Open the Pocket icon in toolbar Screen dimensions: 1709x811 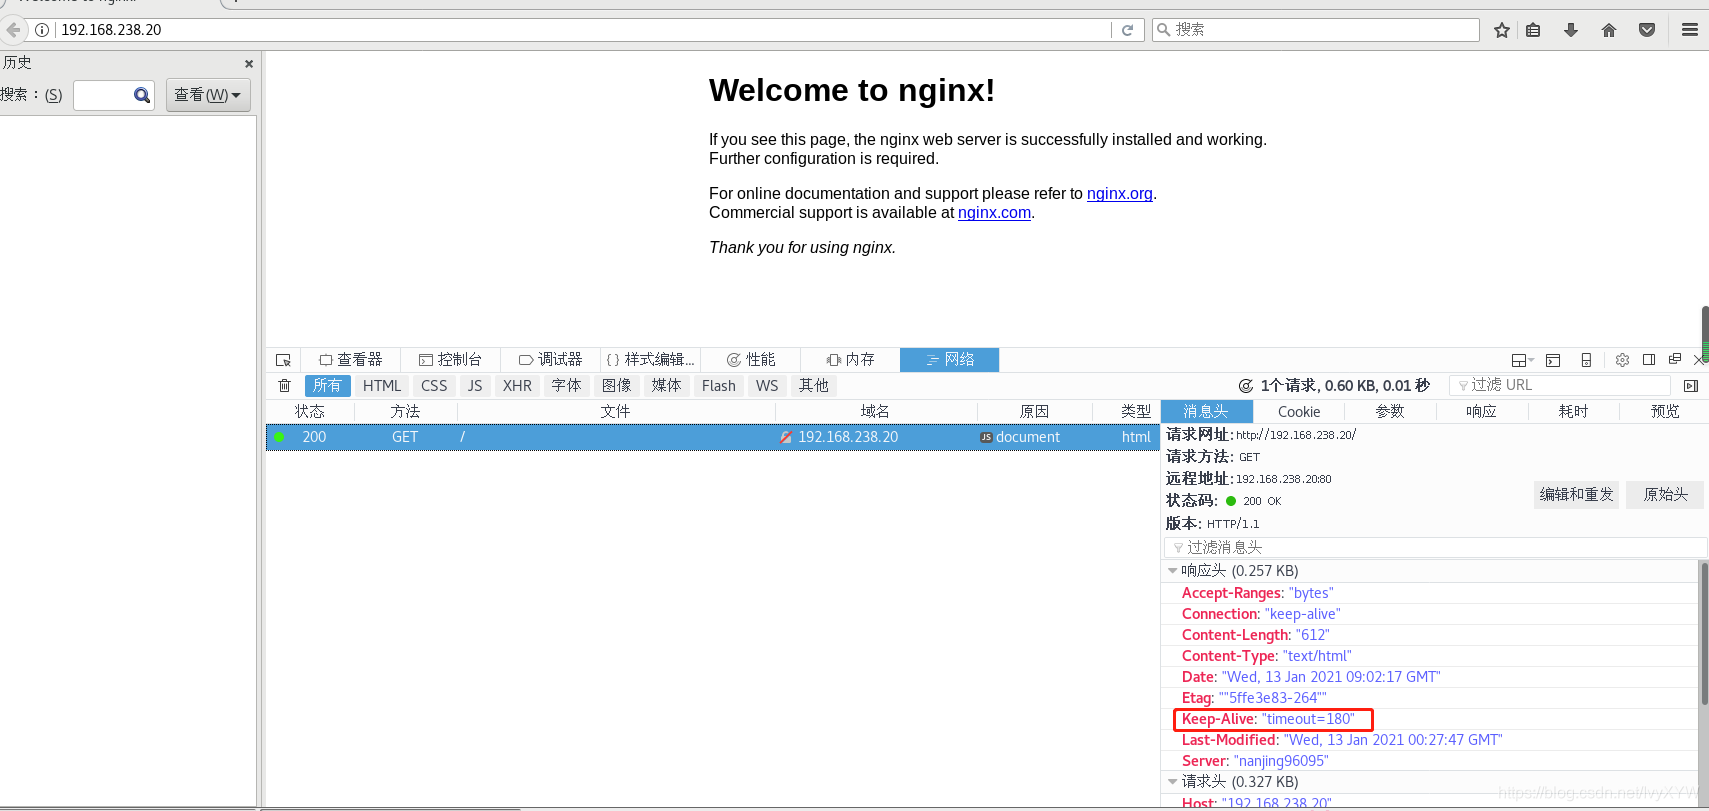click(x=1647, y=30)
